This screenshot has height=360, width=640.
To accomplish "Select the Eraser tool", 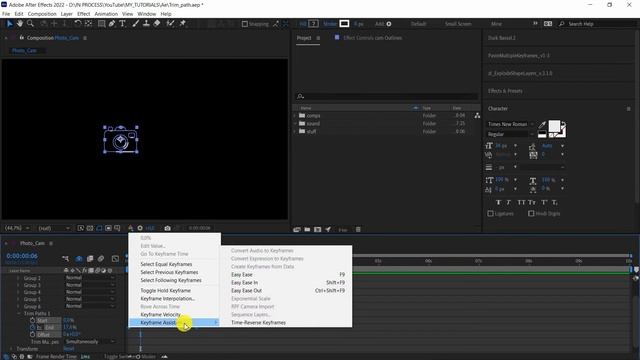I will click(157, 24).
